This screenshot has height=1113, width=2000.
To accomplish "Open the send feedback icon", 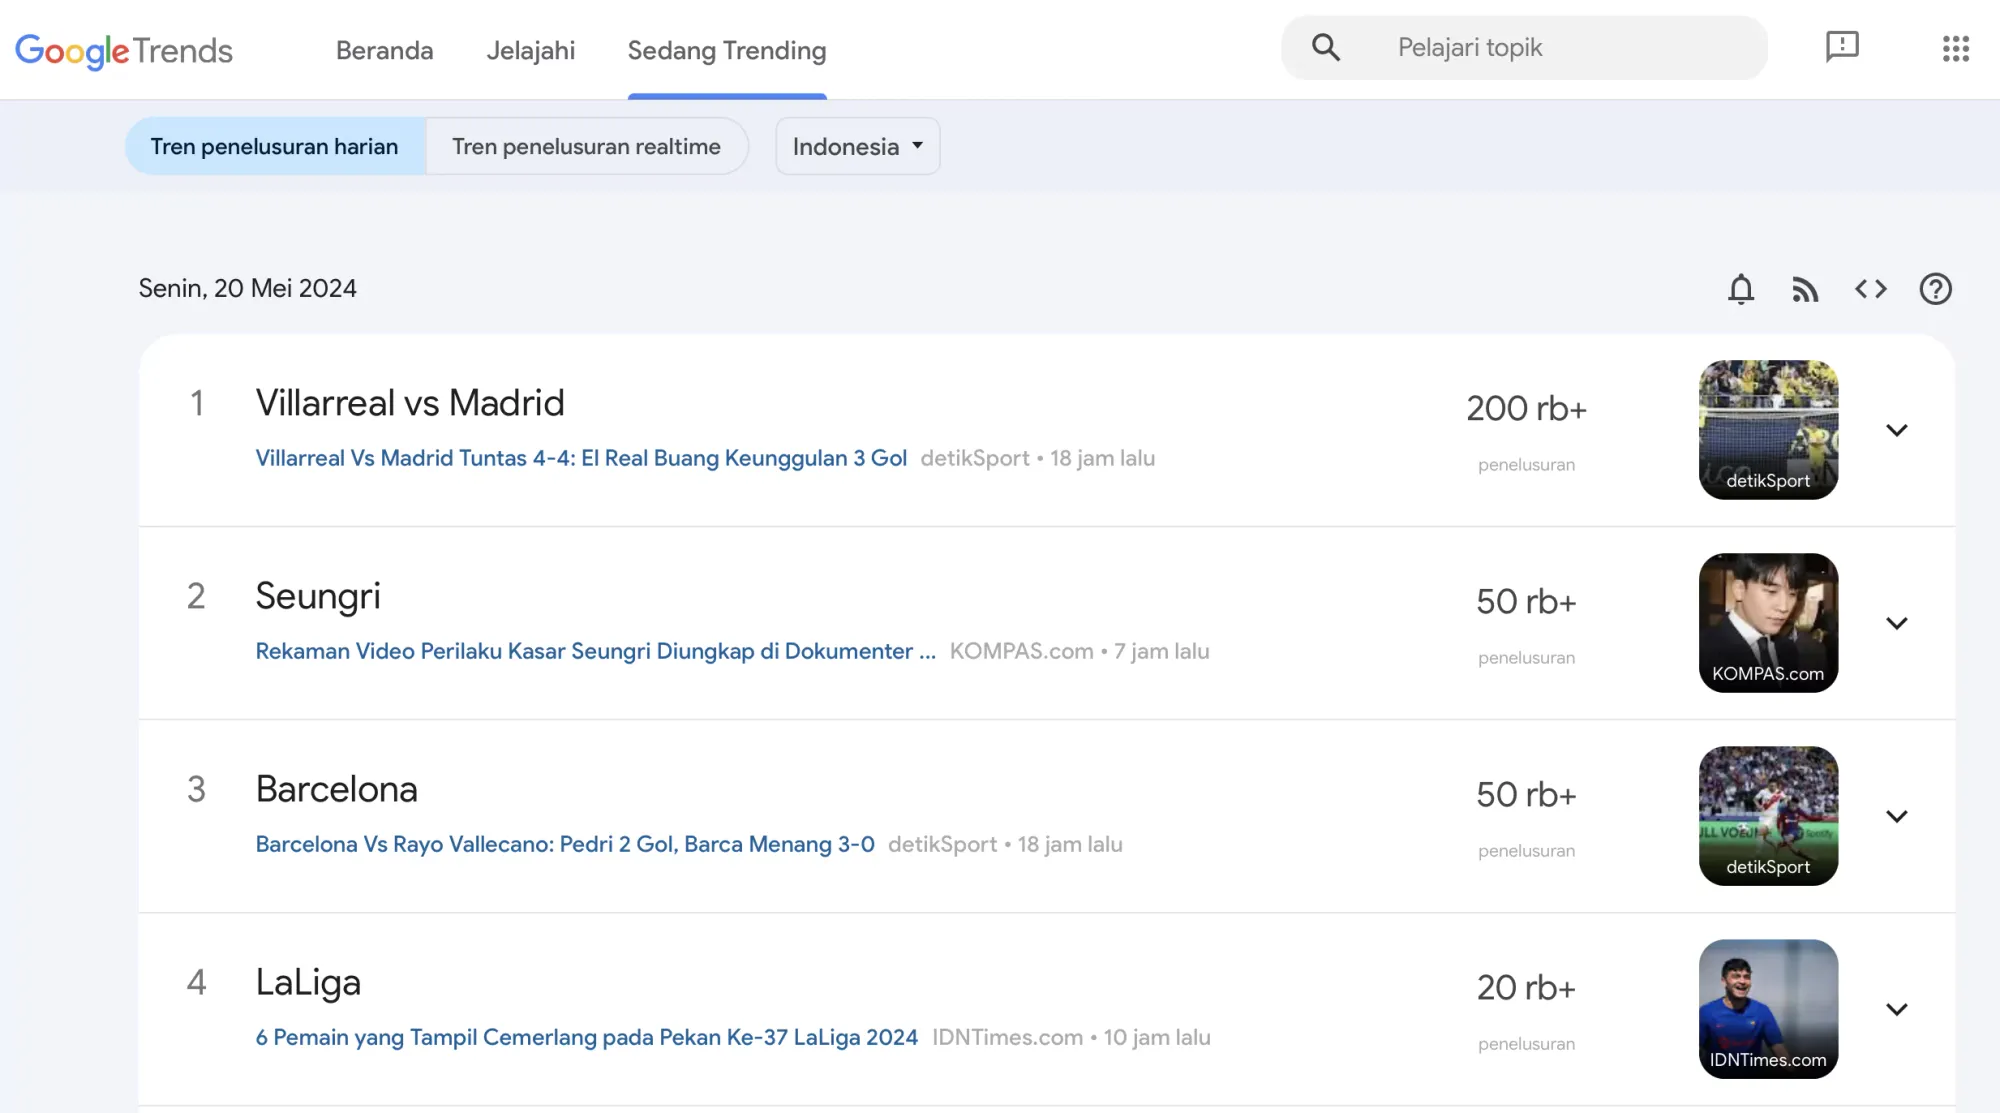I will (1841, 47).
